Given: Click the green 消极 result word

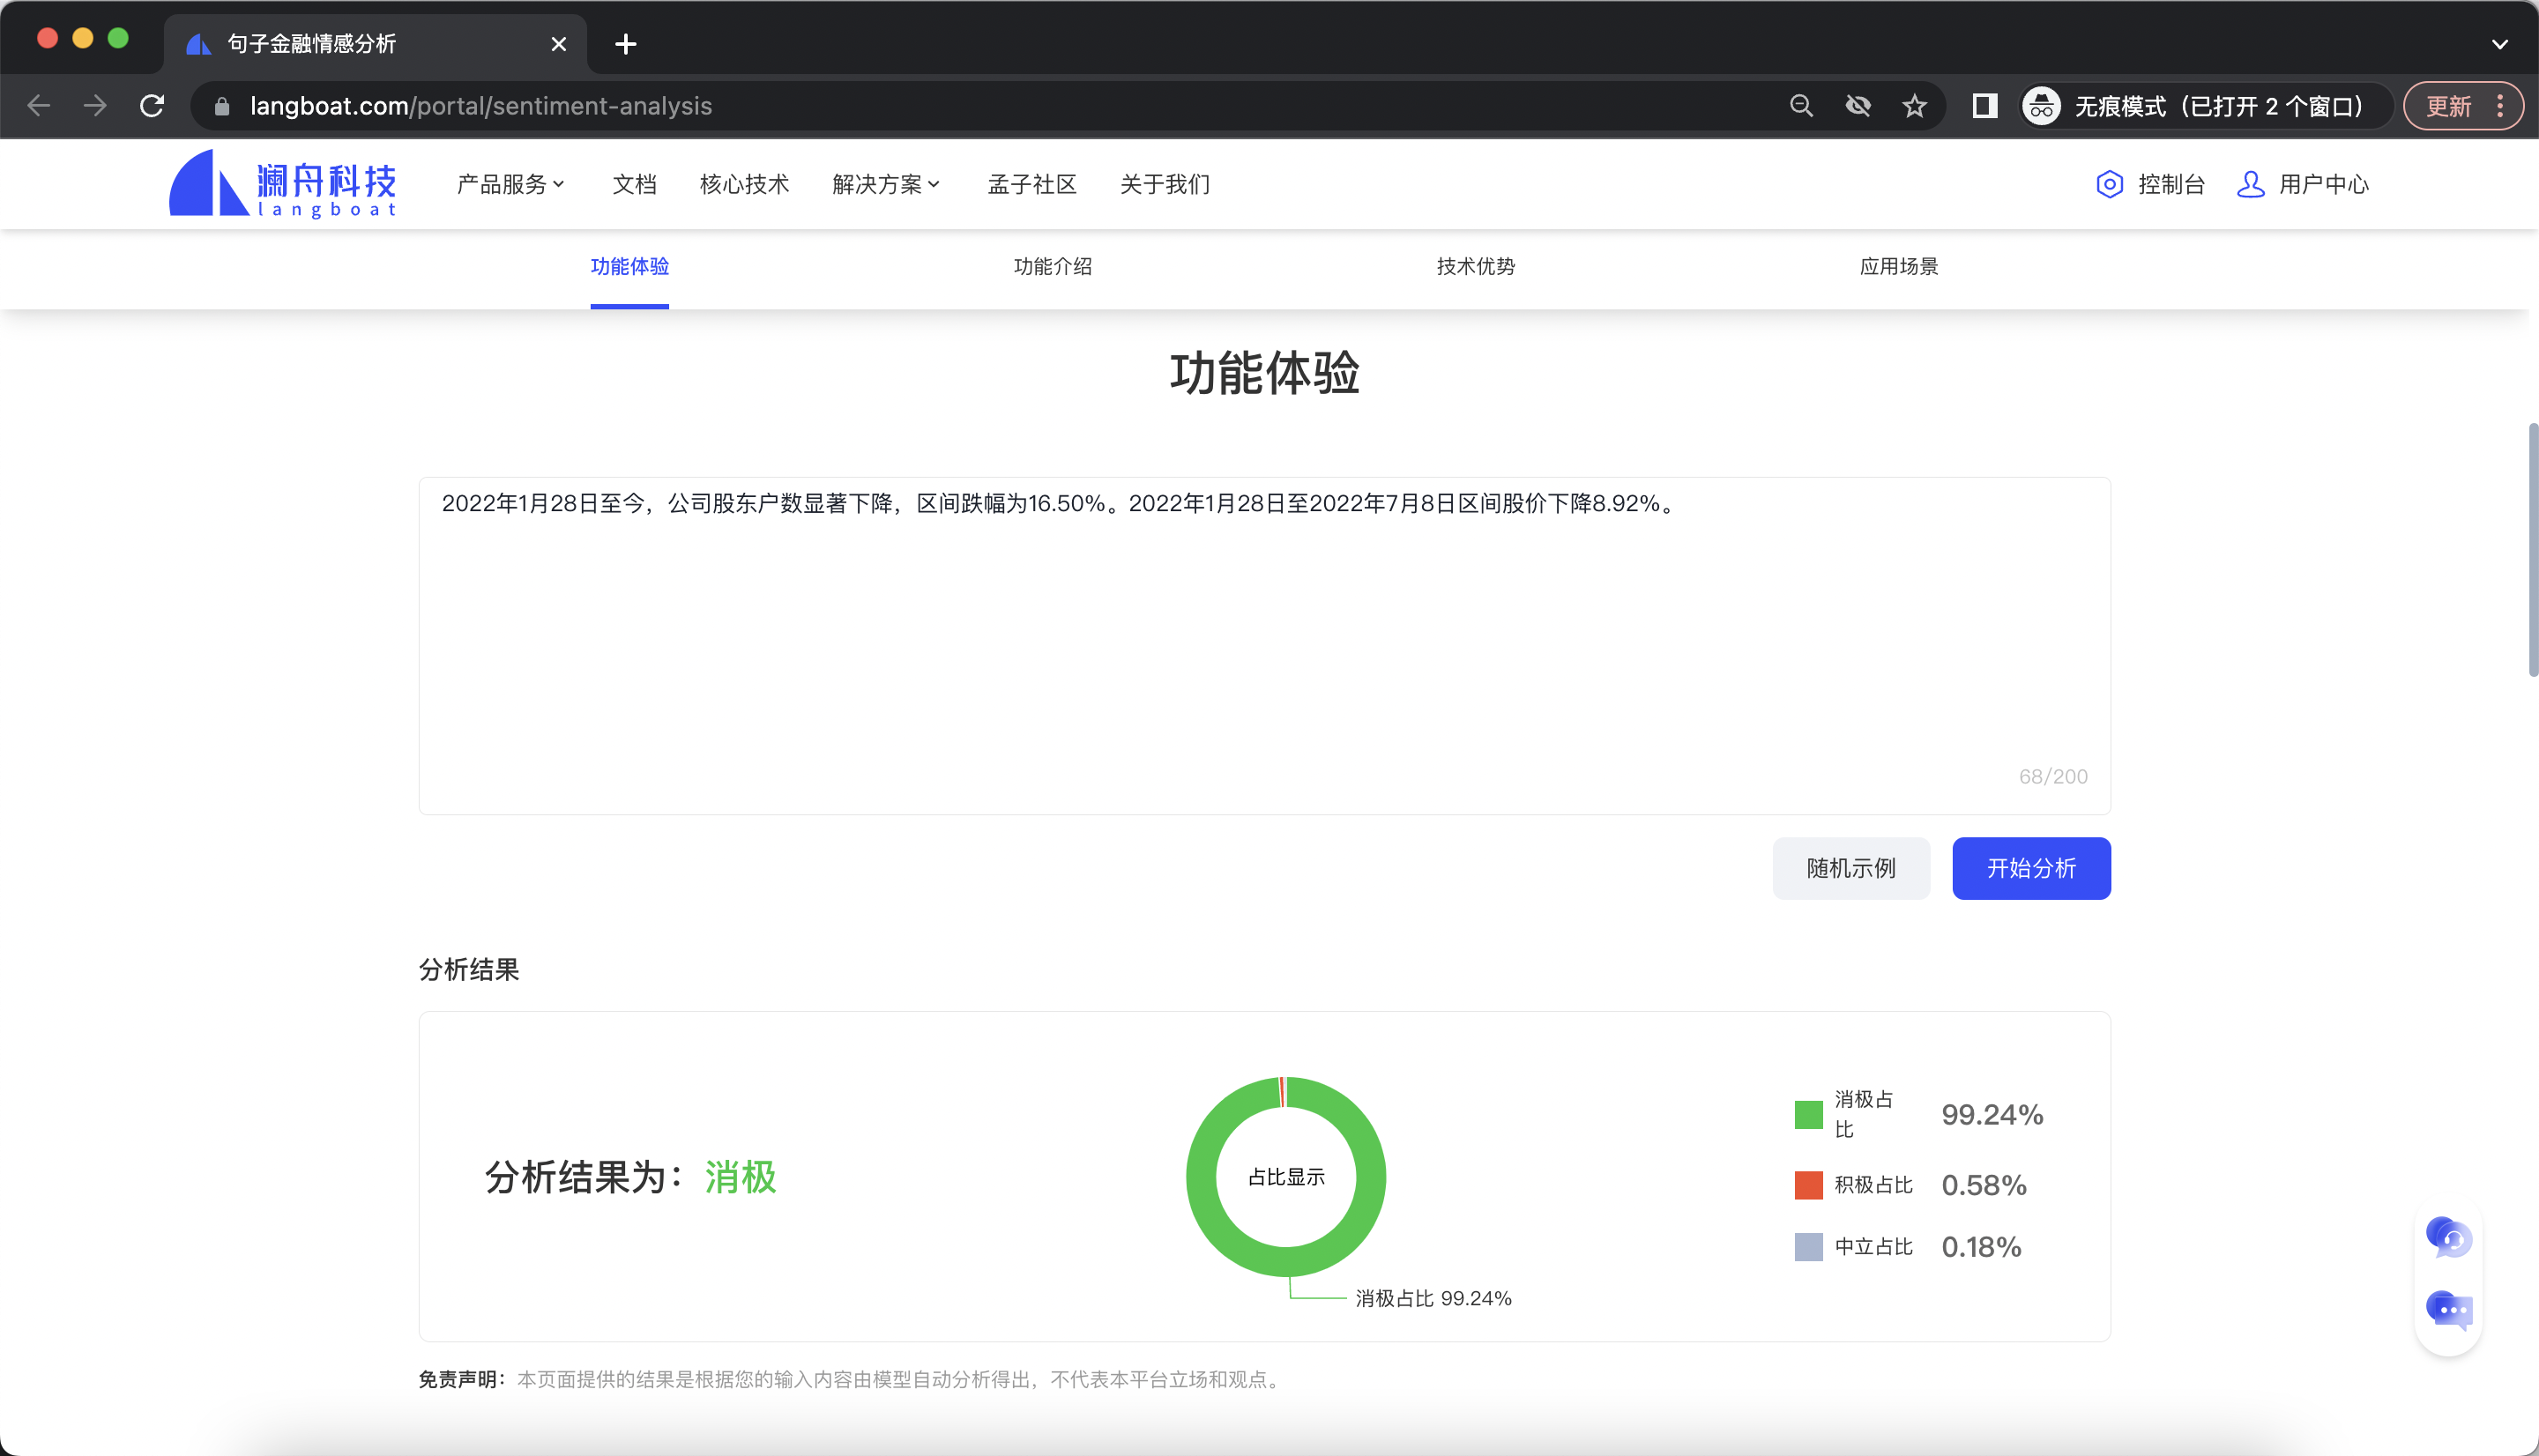Looking at the screenshot, I should pos(740,1177).
